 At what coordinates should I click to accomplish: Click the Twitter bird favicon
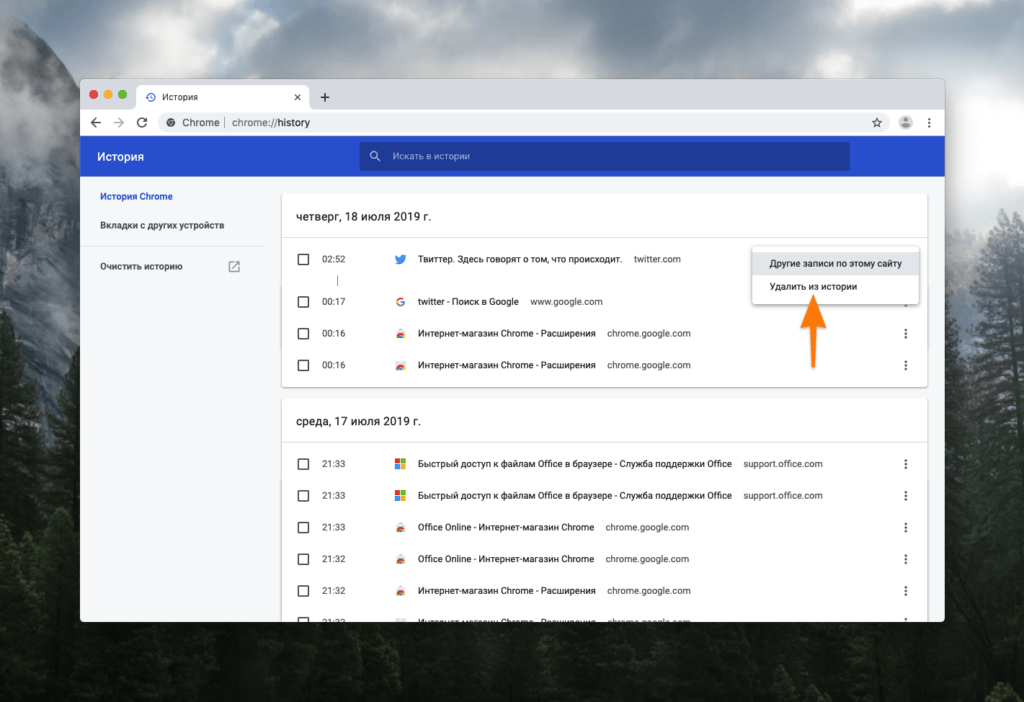point(400,259)
